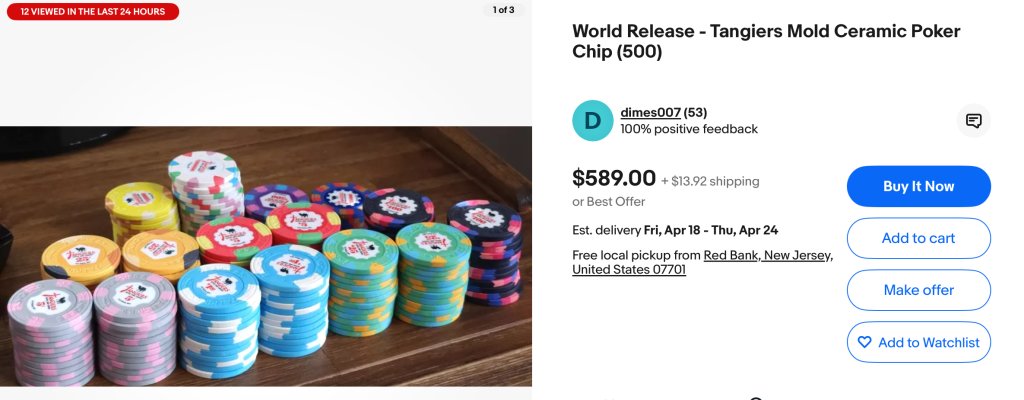Click the 12 viewed in last 24 hours badge

(91, 12)
